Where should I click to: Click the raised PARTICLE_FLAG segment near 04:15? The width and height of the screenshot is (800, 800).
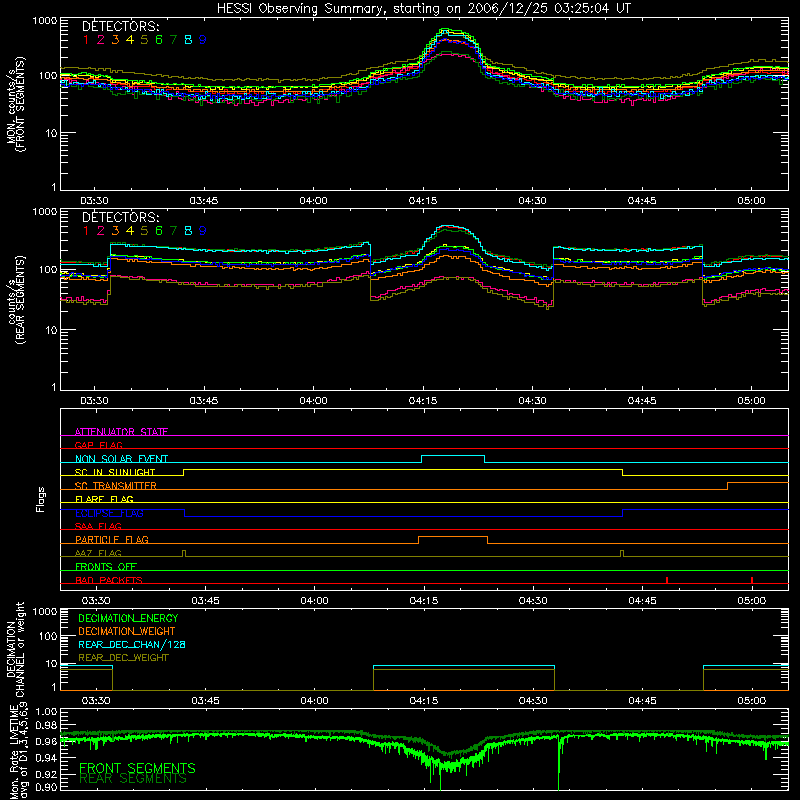pos(453,537)
